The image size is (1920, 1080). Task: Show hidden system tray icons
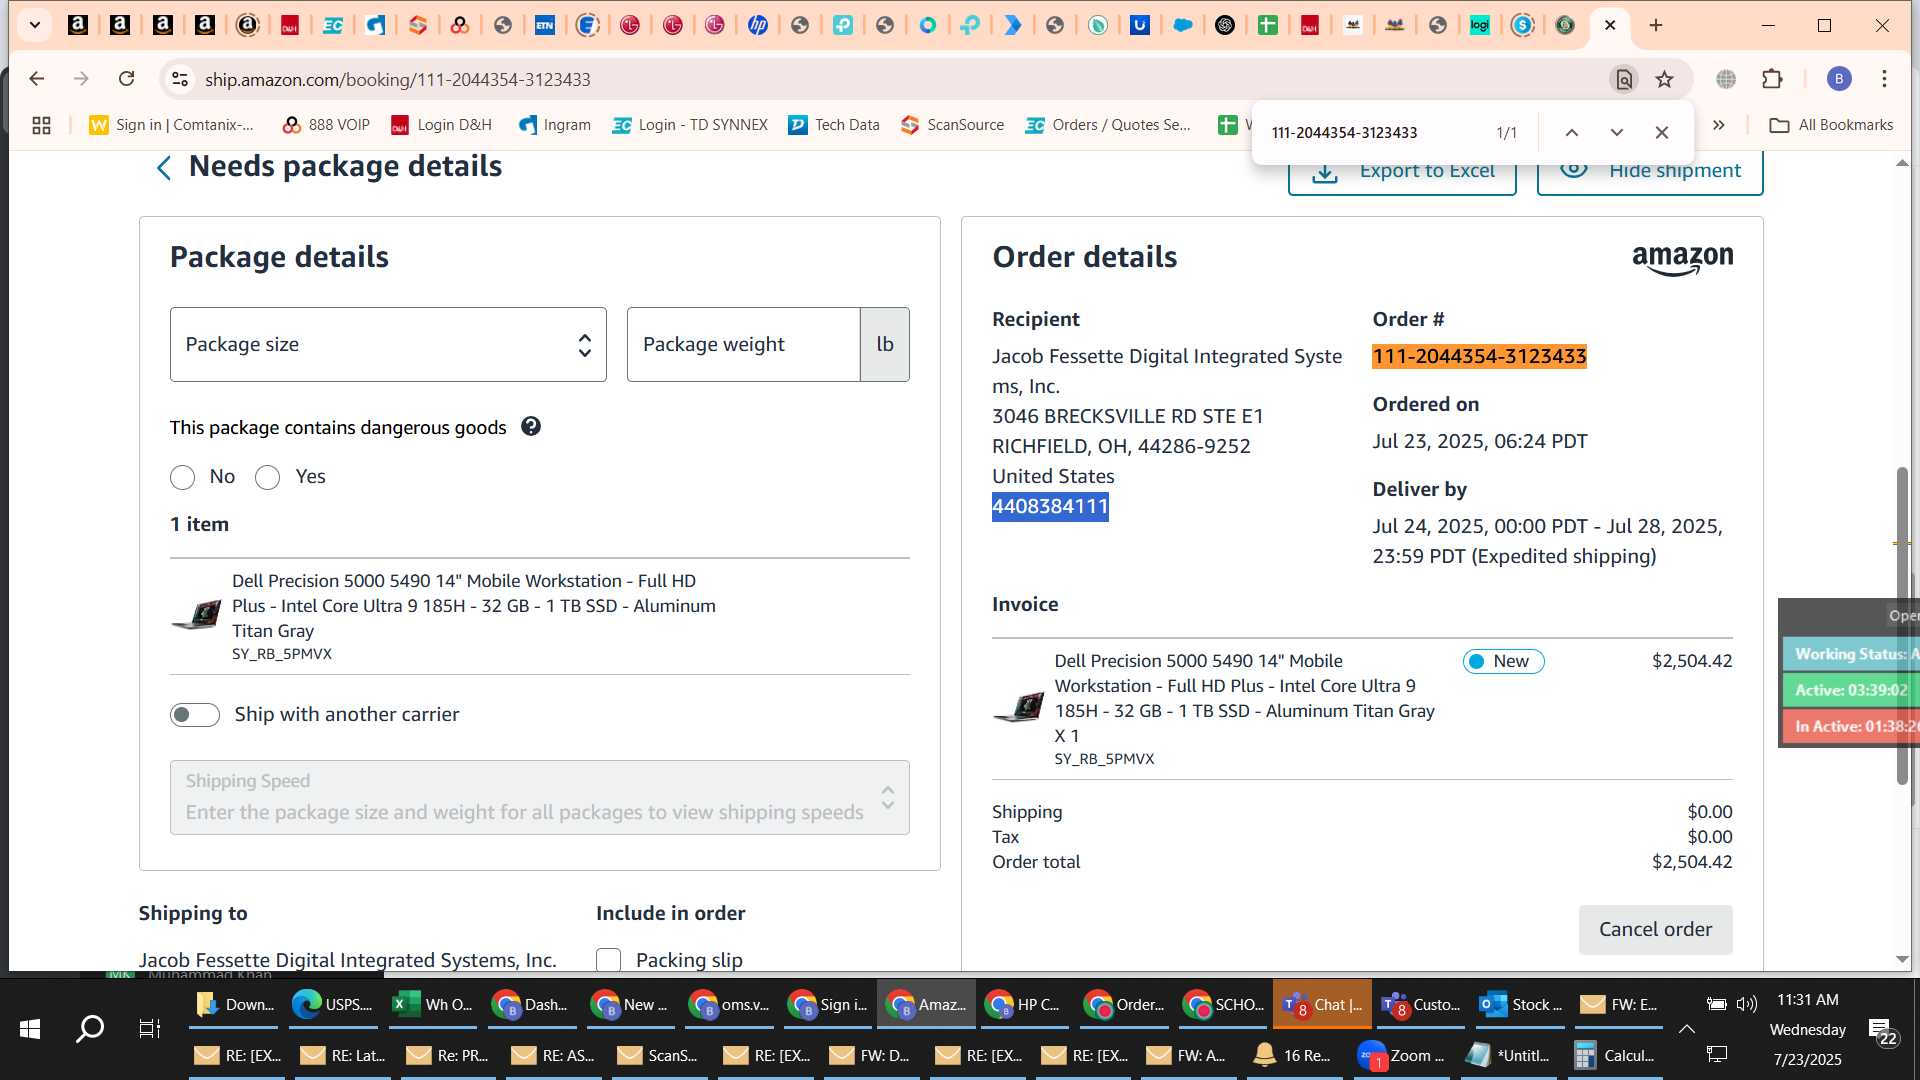point(1686,1028)
